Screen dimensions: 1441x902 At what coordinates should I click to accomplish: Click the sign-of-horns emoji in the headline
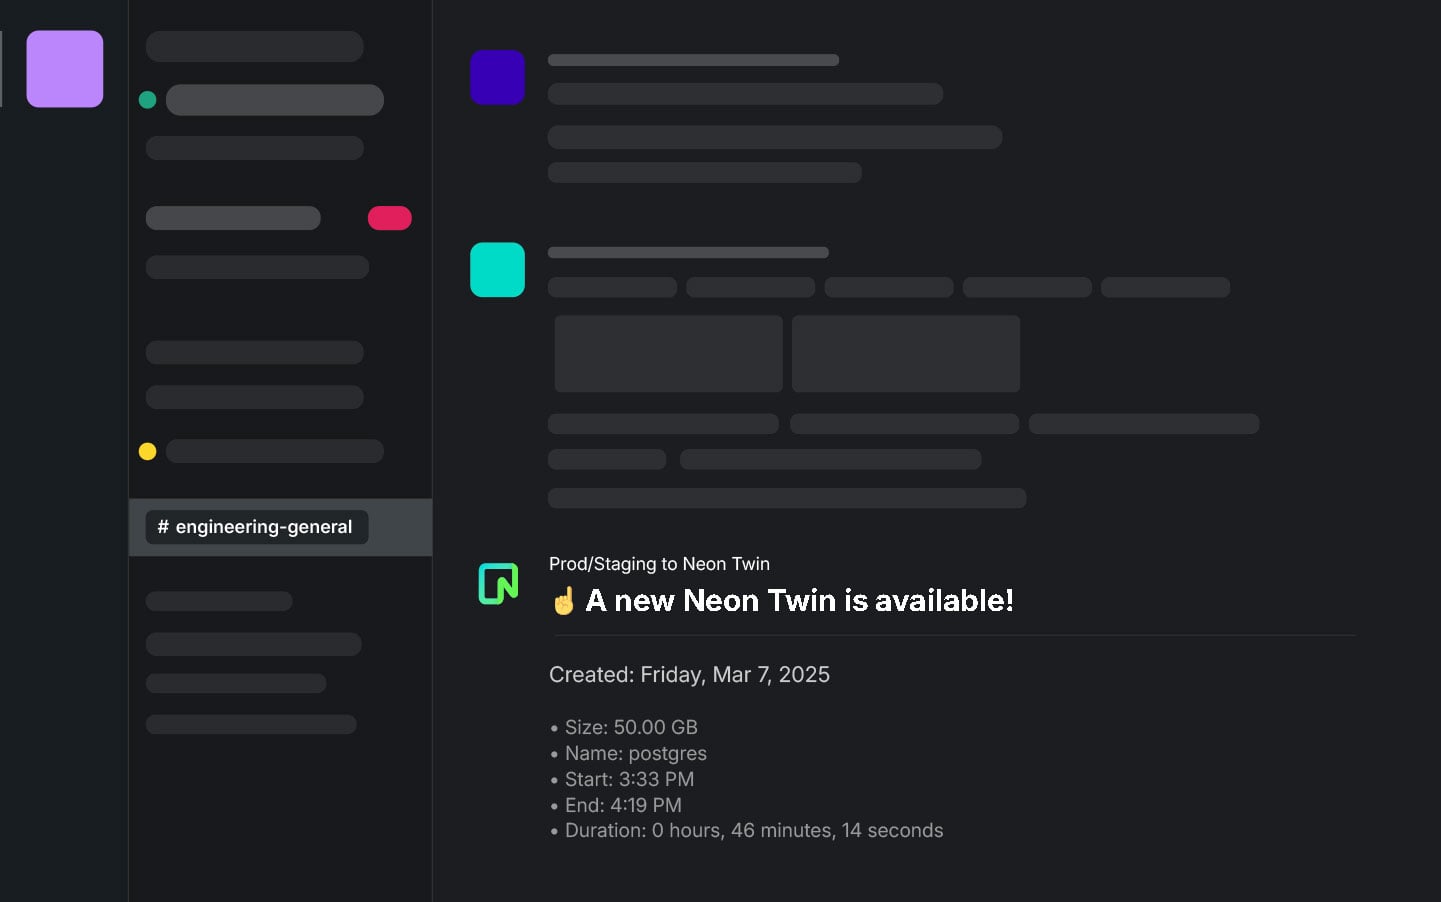tap(563, 600)
